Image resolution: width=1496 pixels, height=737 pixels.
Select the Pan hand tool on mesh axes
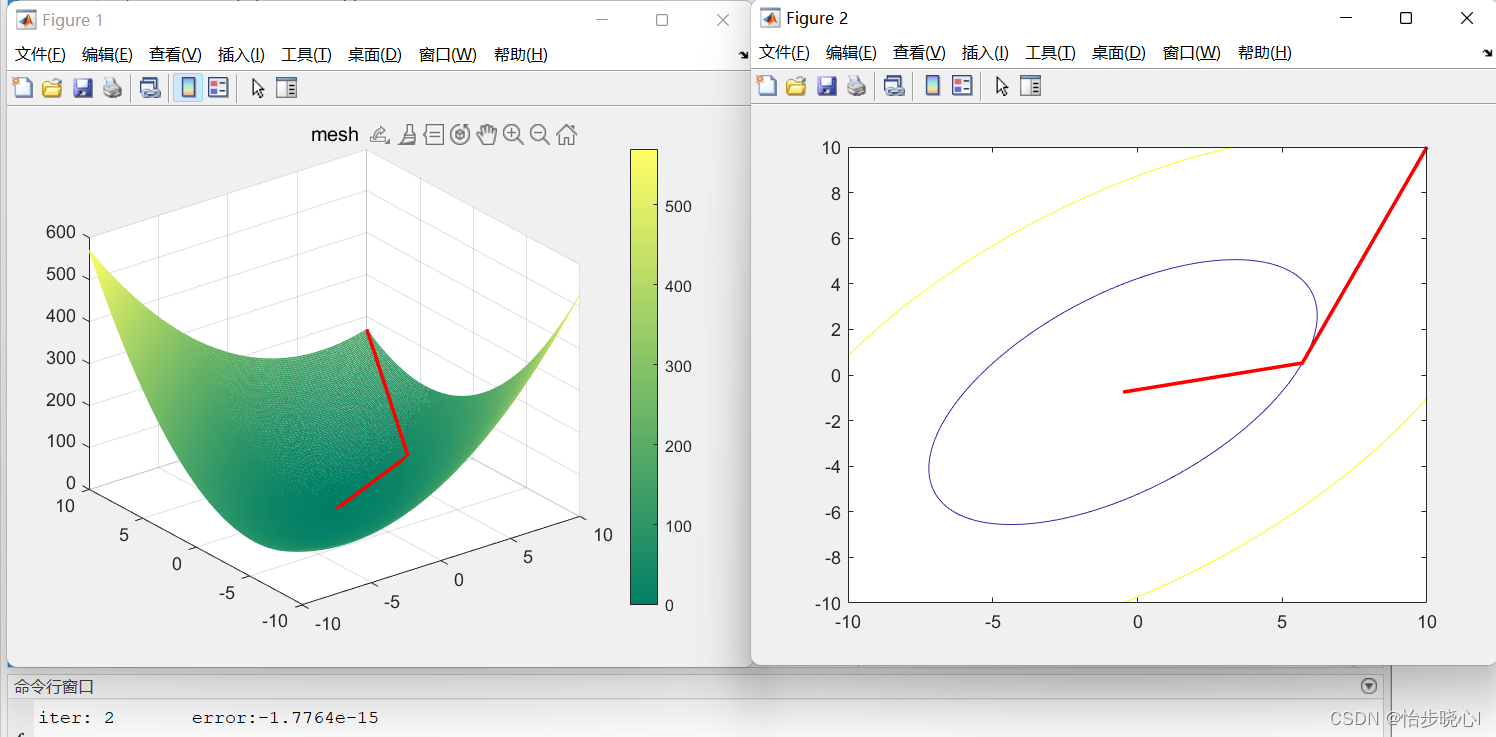pos(487,134)
